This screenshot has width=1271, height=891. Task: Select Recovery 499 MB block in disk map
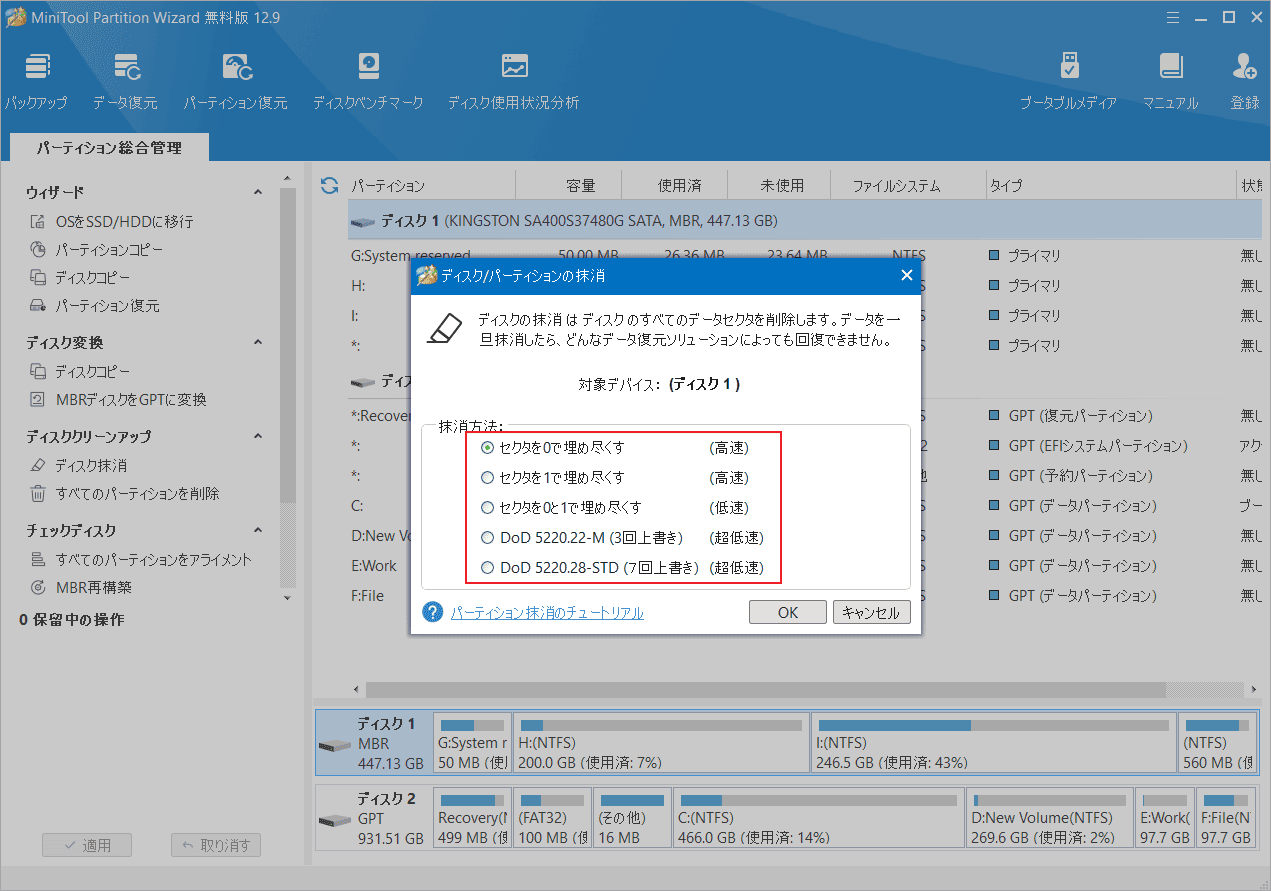[472, 818]
